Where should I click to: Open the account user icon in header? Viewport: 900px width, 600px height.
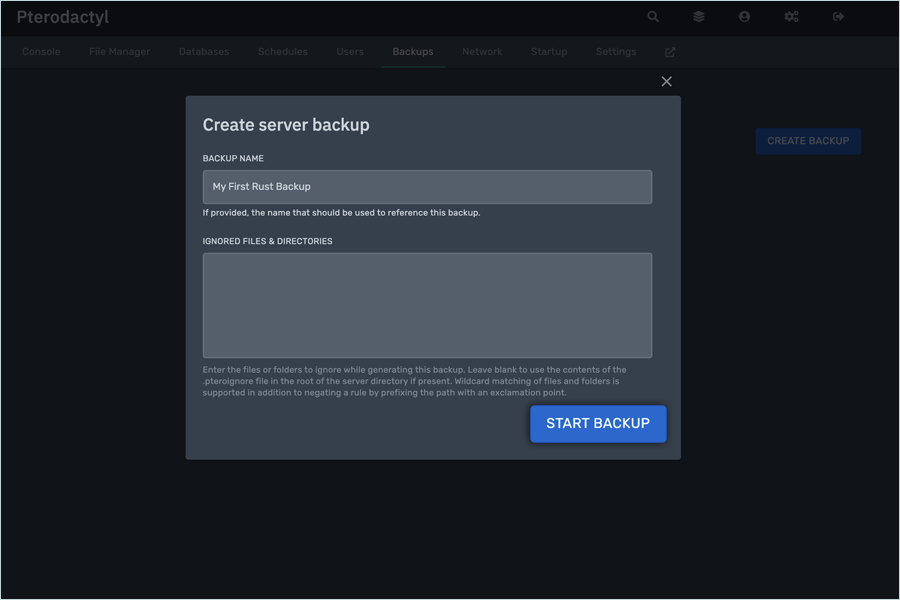[744, 17]
